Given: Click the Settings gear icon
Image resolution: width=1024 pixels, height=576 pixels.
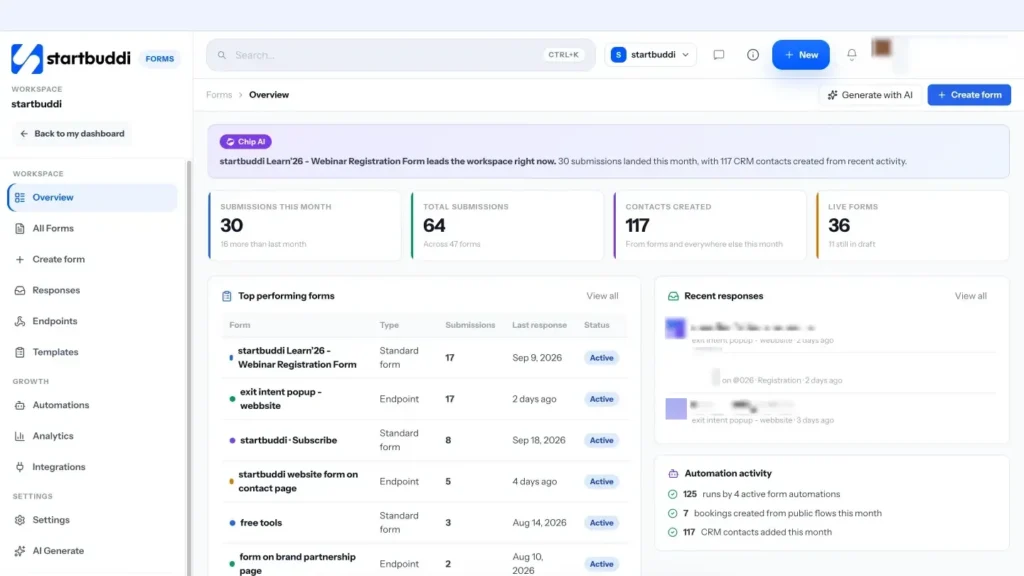Looking at the screenshot, I should click(20, 520).
